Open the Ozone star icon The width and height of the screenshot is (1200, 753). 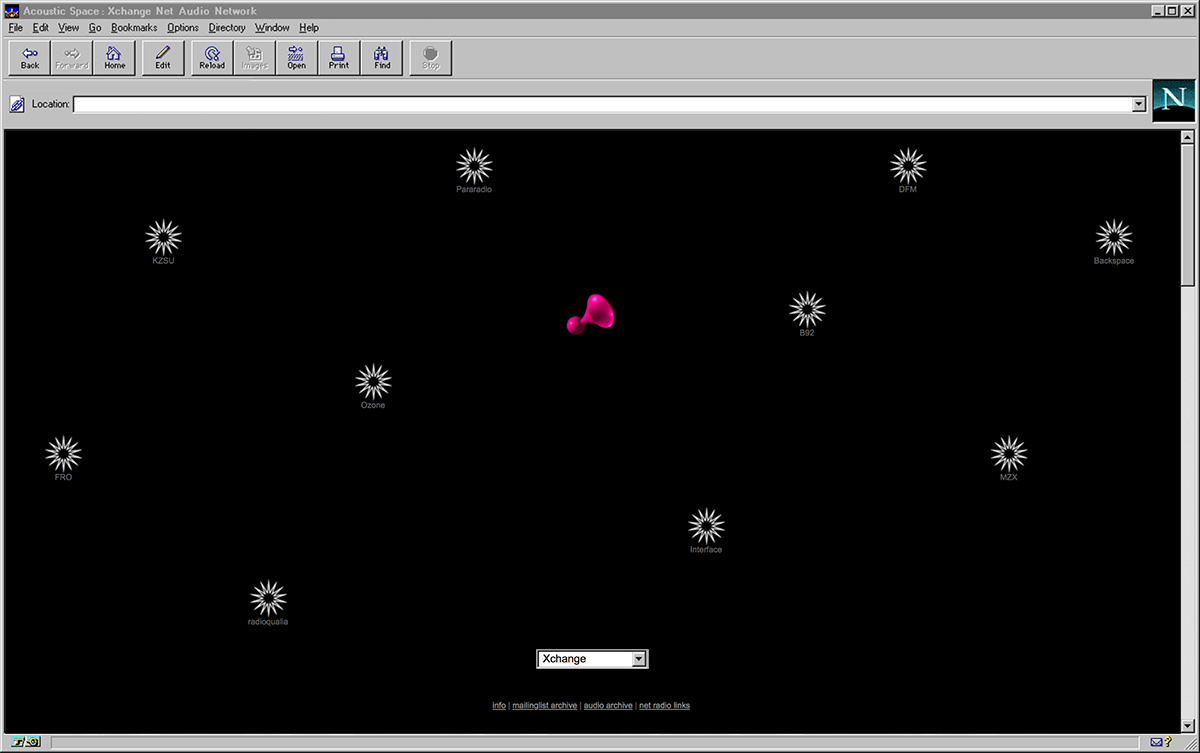pyautogui.click(x=373, y=382)
